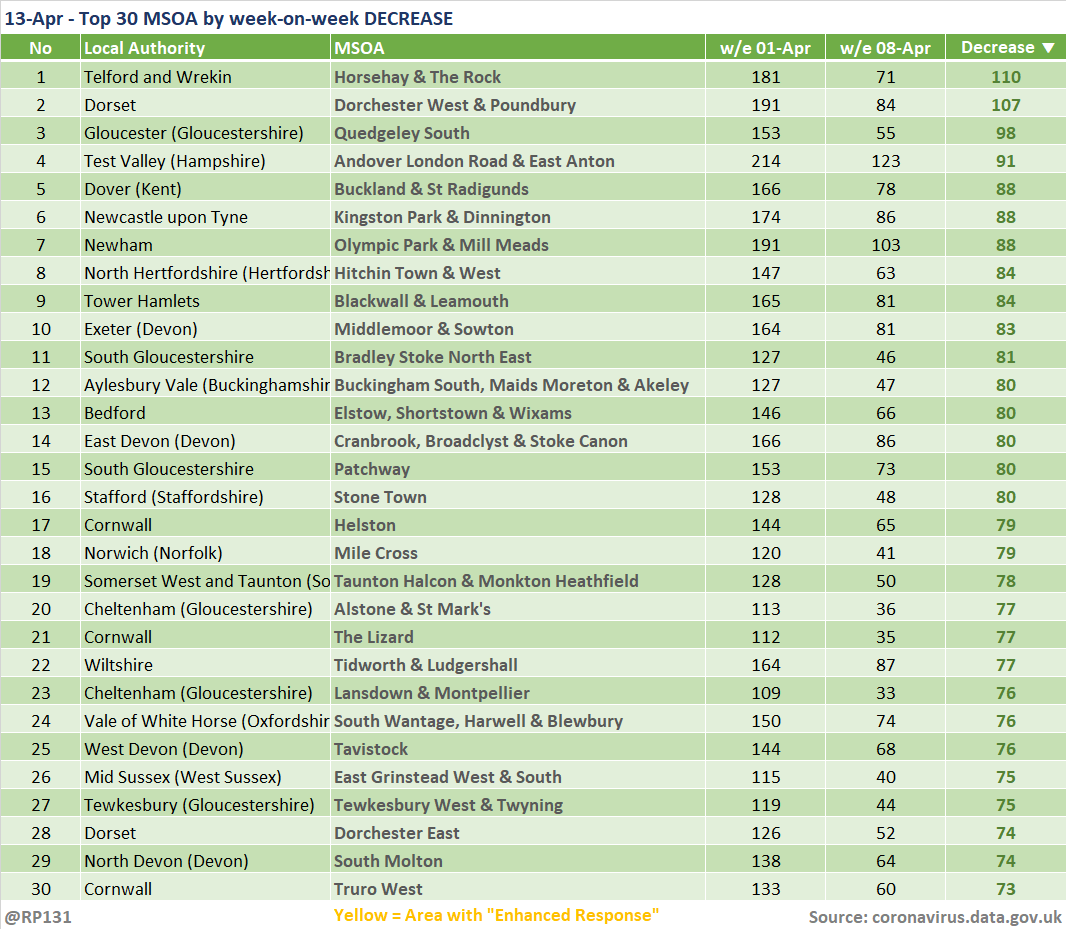Click value 103 in Newham row

[x=885, y=245]
